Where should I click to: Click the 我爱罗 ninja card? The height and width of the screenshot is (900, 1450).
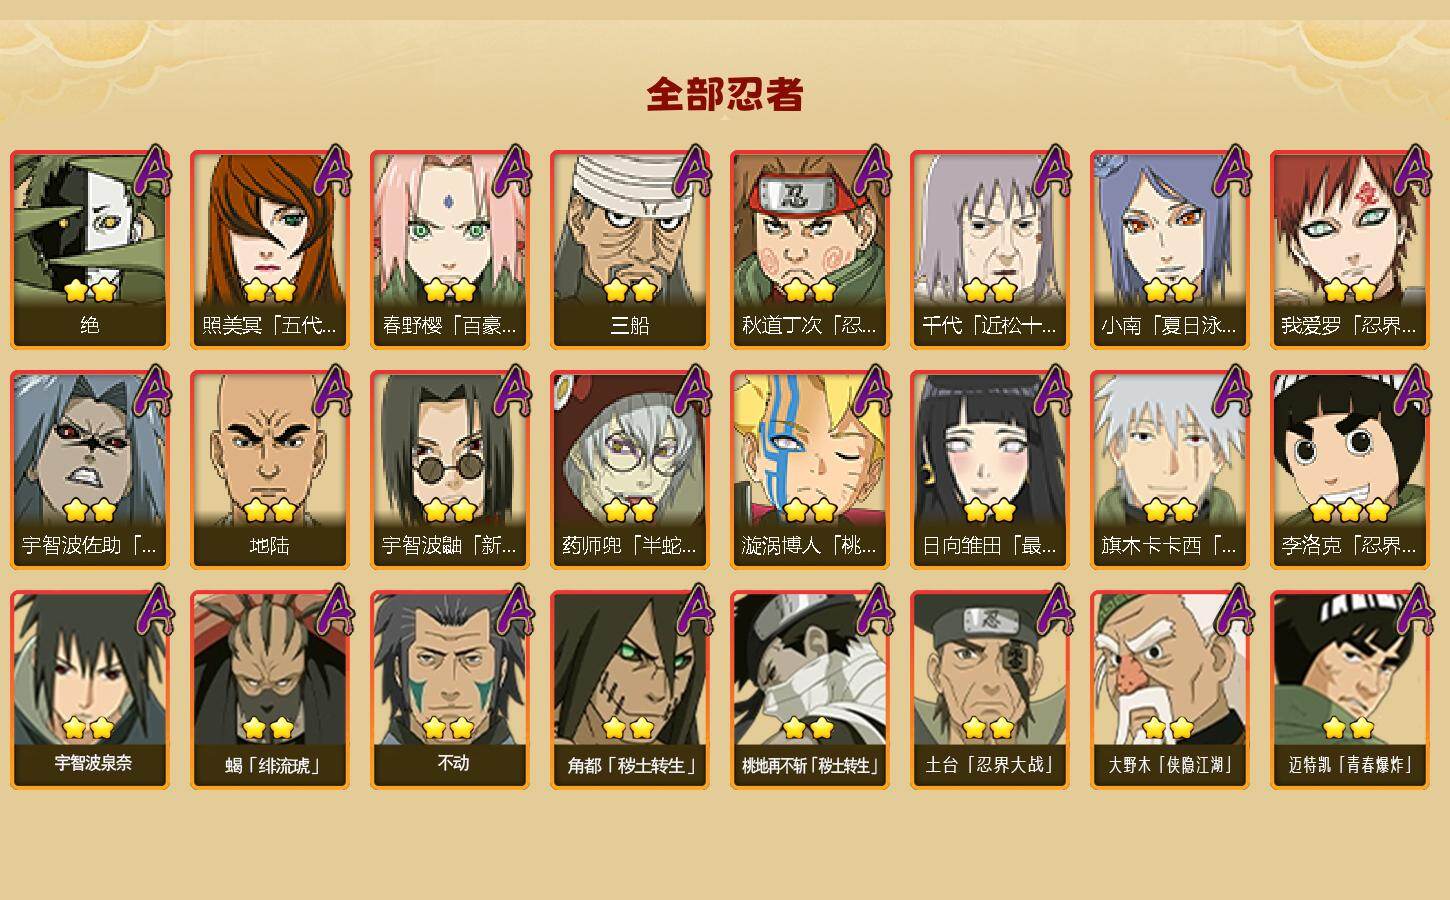[1350, 250]
